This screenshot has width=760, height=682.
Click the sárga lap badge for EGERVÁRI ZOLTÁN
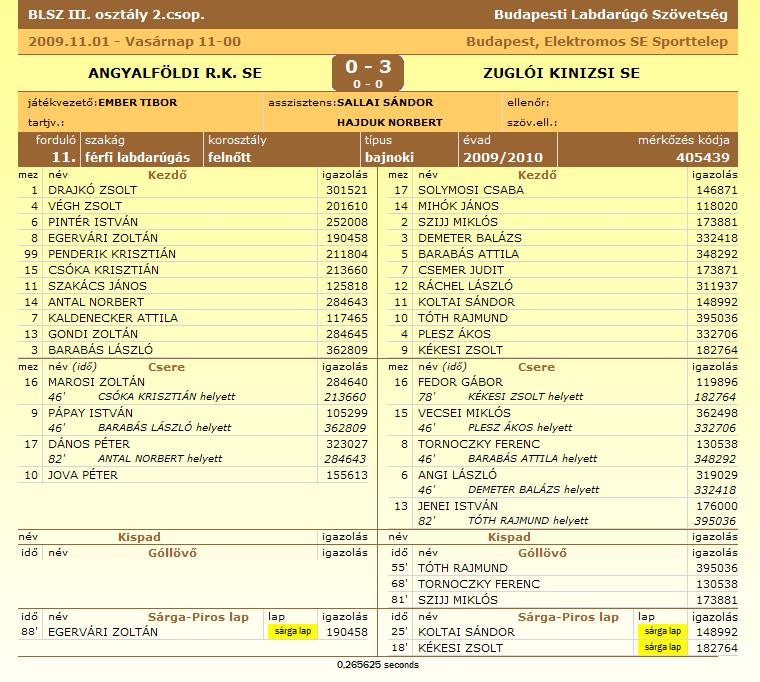293,632
